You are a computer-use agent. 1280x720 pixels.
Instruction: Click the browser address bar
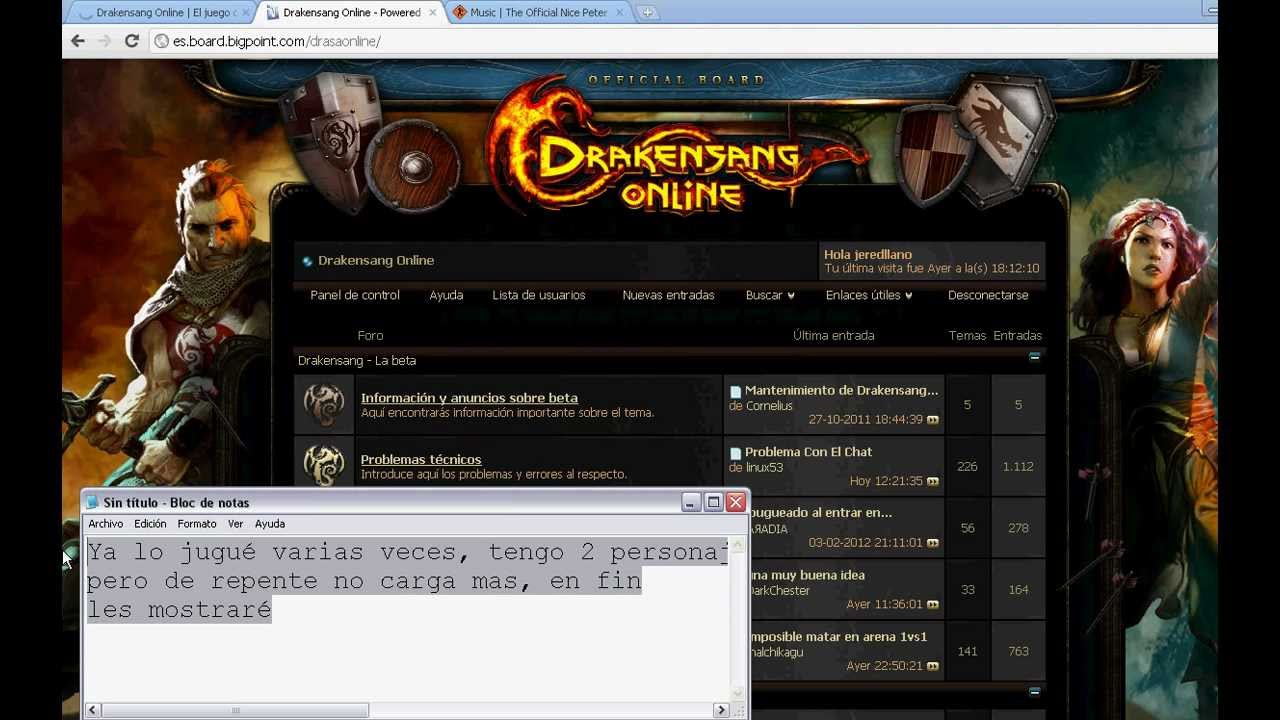[x=680, y=41]
